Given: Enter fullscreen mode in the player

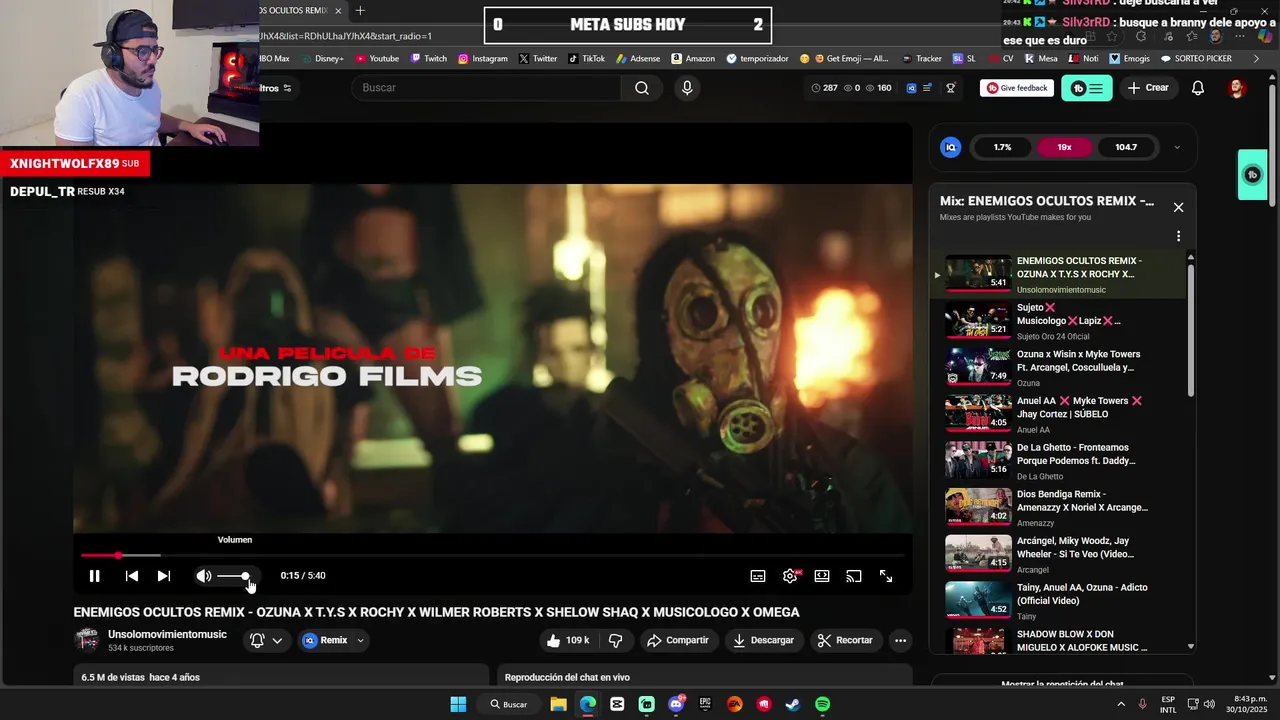Looking at the screenshot, I should 886,576.
